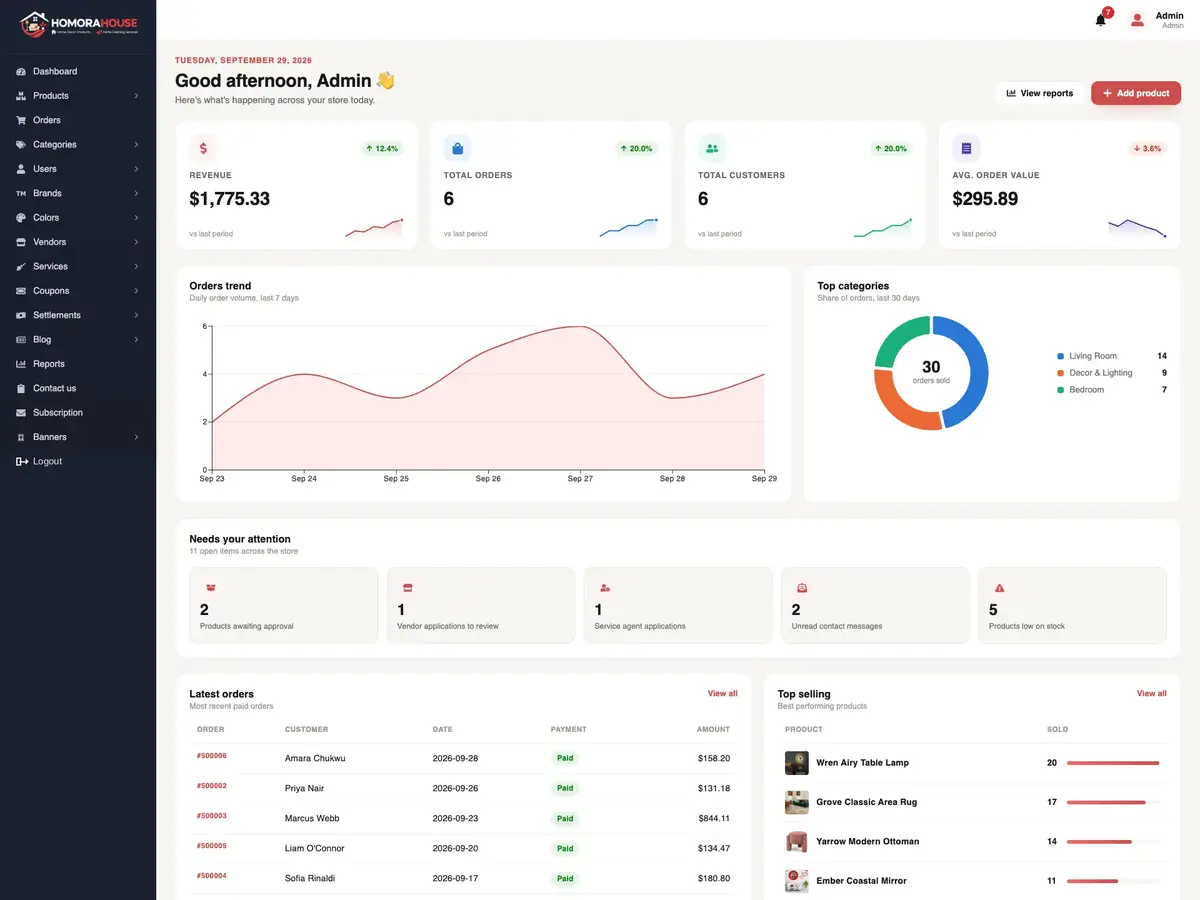The width and height of the screenshot is (1200, 900).
Task: Click the Vendors store icon
Action: click(22, 242)
